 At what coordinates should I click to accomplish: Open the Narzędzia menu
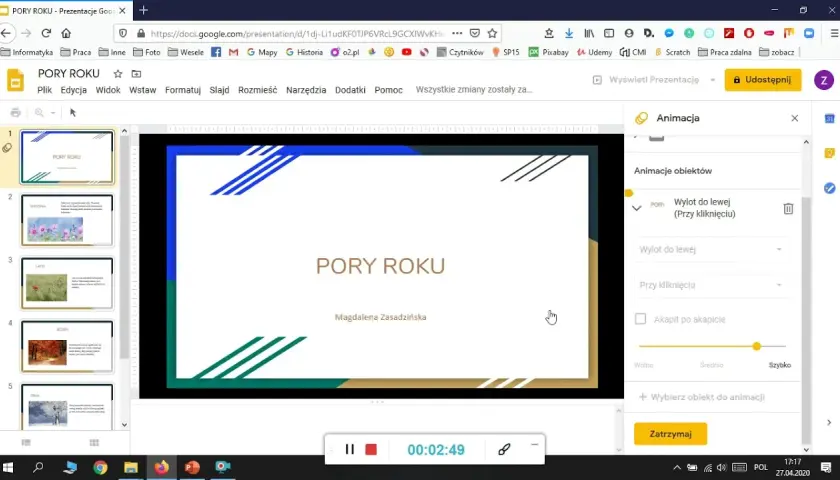click(306, 90)
